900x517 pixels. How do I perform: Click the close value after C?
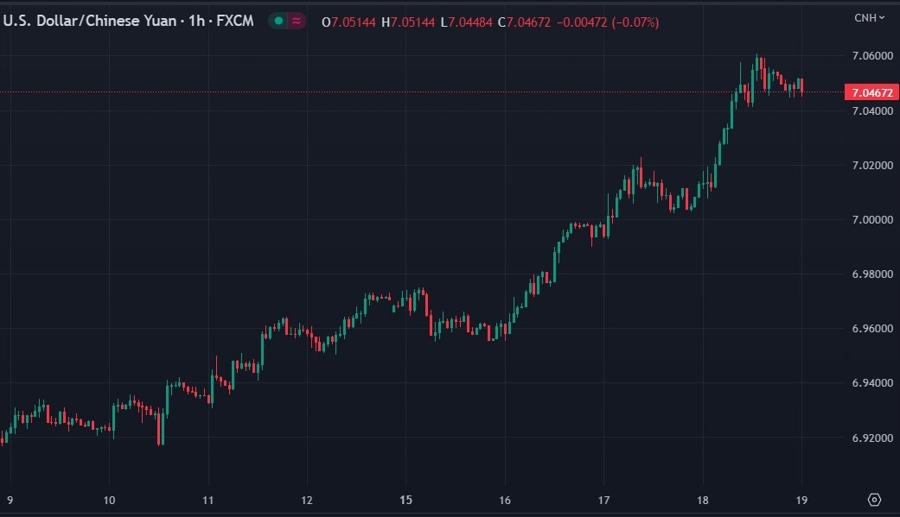pos(529,22)
